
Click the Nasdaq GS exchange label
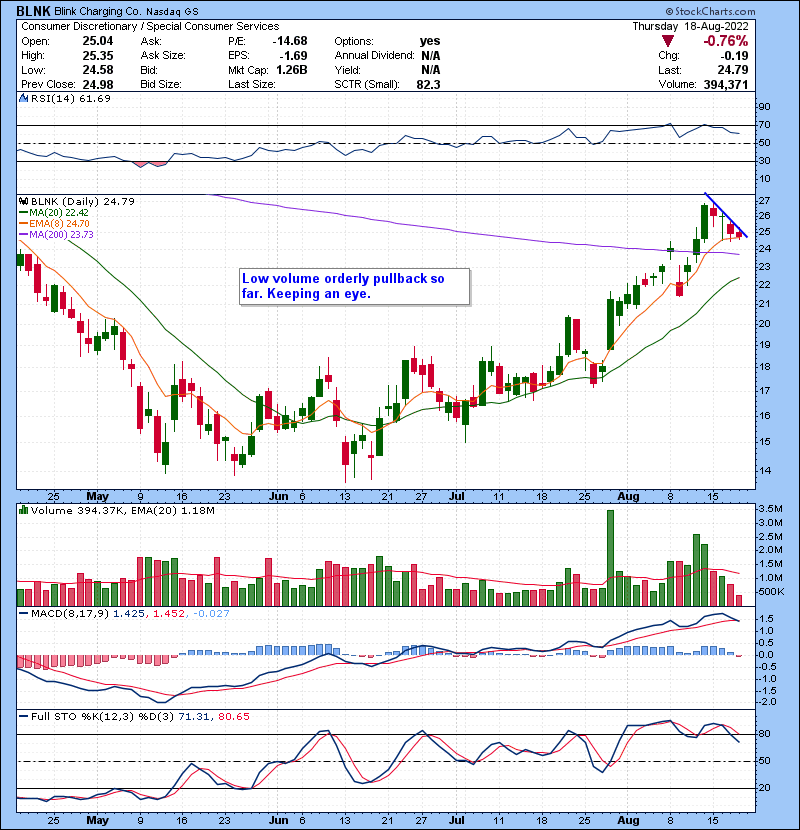(x=173, y=11)
